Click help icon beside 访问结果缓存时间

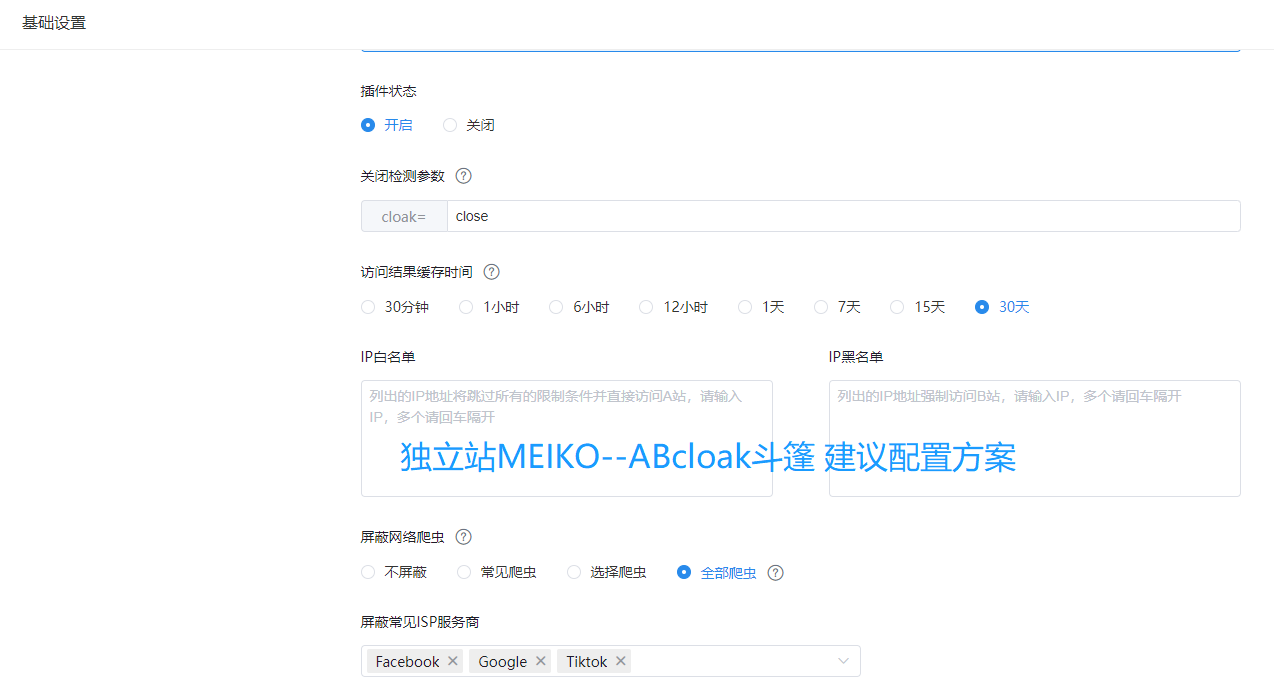[491, 272]
